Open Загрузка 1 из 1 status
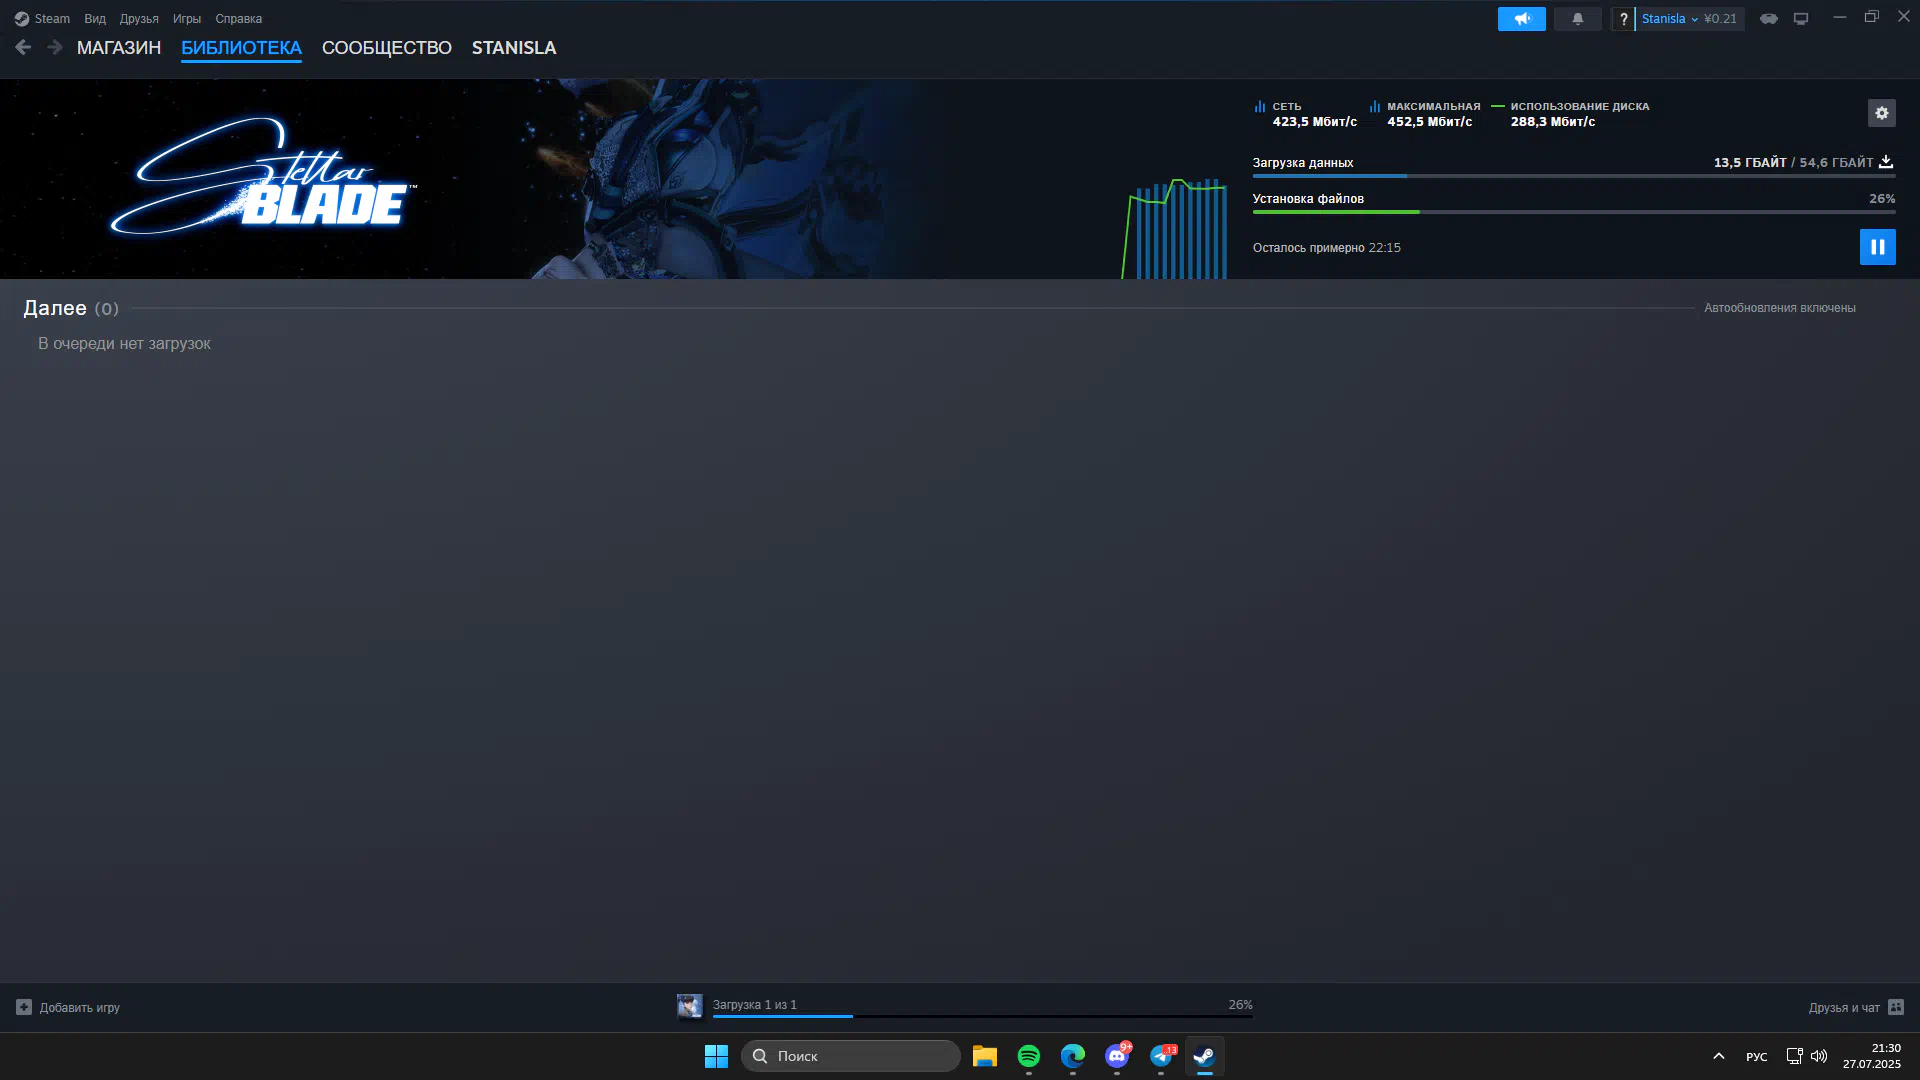This screenshot has width=1920, height=1080. 755,1005
